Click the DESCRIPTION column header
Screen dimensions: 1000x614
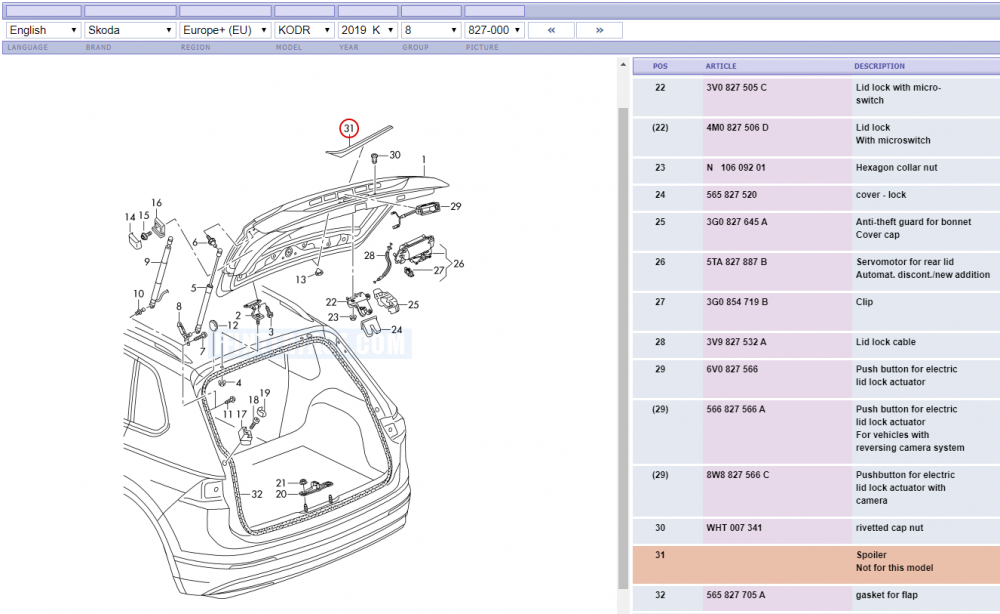pyautogui.click(x=879, y=66)
